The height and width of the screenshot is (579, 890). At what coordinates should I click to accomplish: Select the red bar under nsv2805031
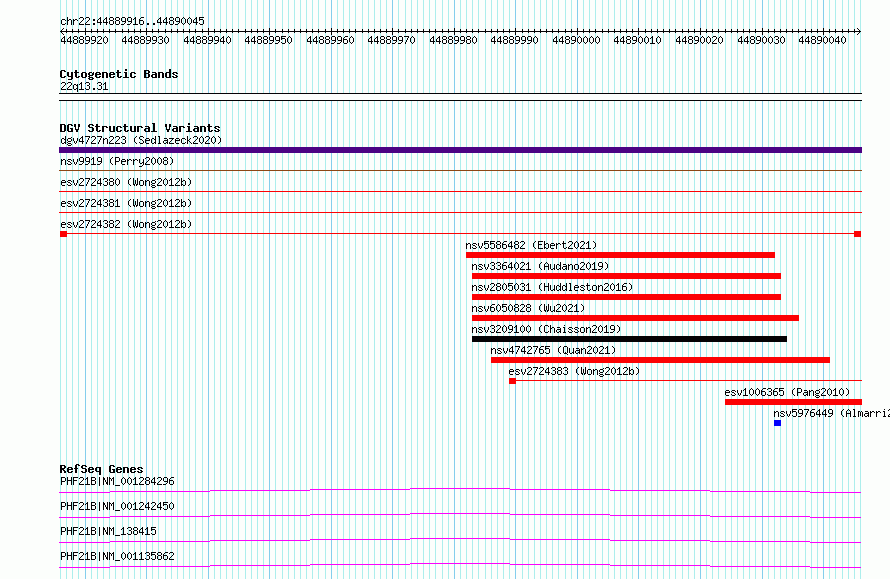point(626,297)
